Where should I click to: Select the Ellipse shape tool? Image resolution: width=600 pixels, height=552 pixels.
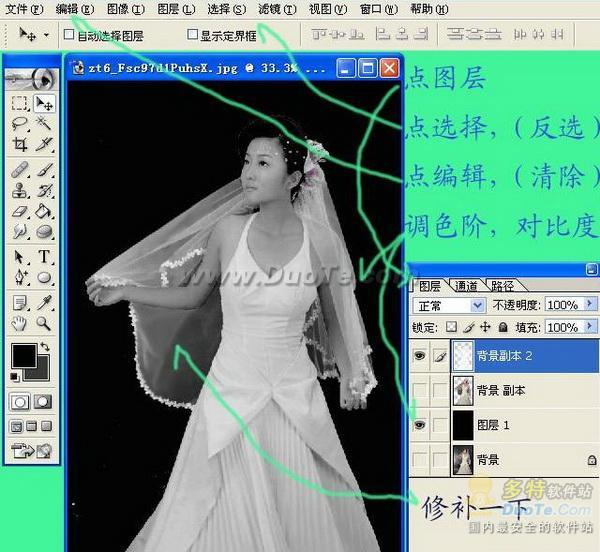point(44,277)
